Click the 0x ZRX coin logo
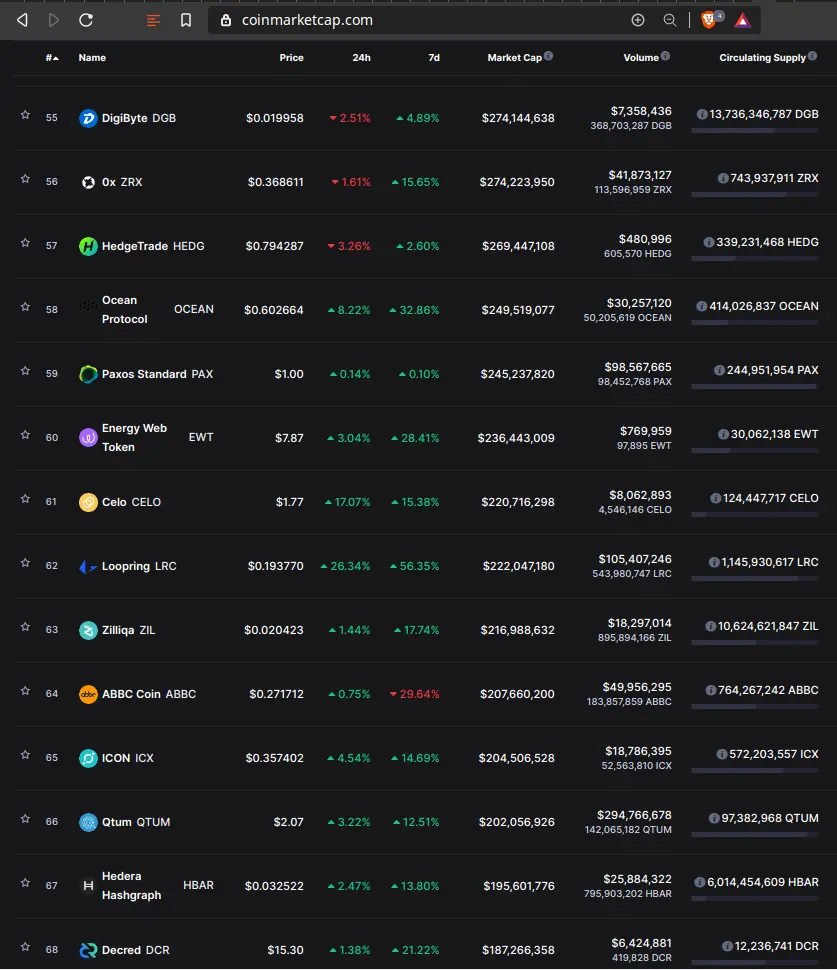Screen dimensions: 837x970 88,182
